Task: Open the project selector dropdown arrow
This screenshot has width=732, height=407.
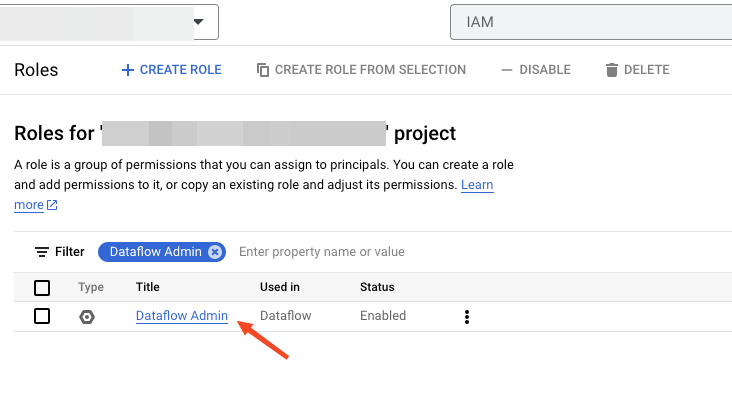Action: click(198, 21)
